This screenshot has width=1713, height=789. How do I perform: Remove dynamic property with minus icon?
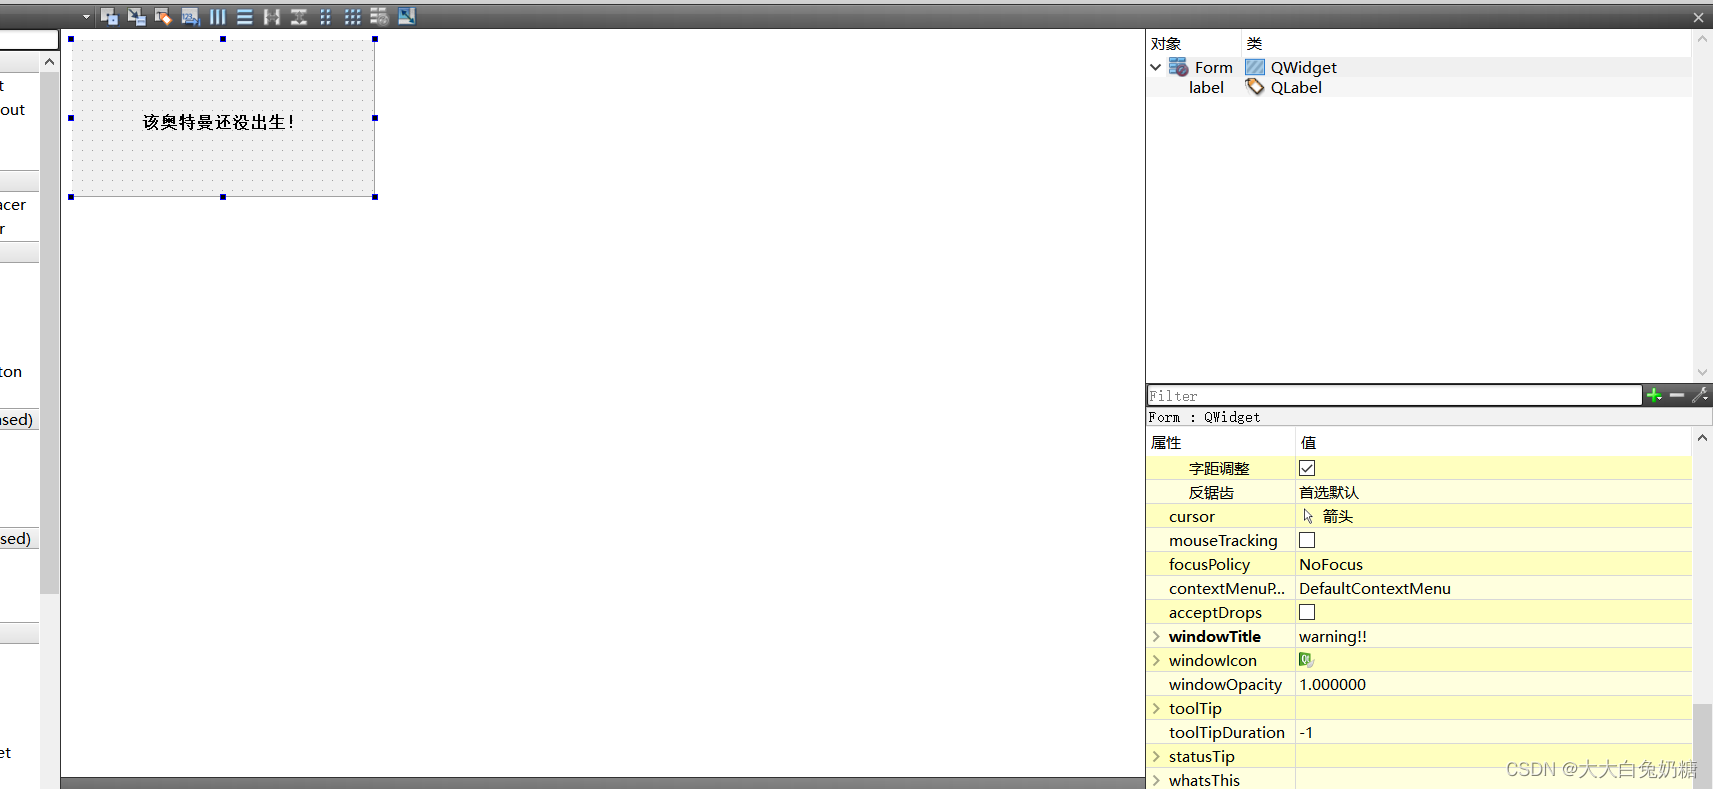pyautogui.click(x=1677, y=395)
